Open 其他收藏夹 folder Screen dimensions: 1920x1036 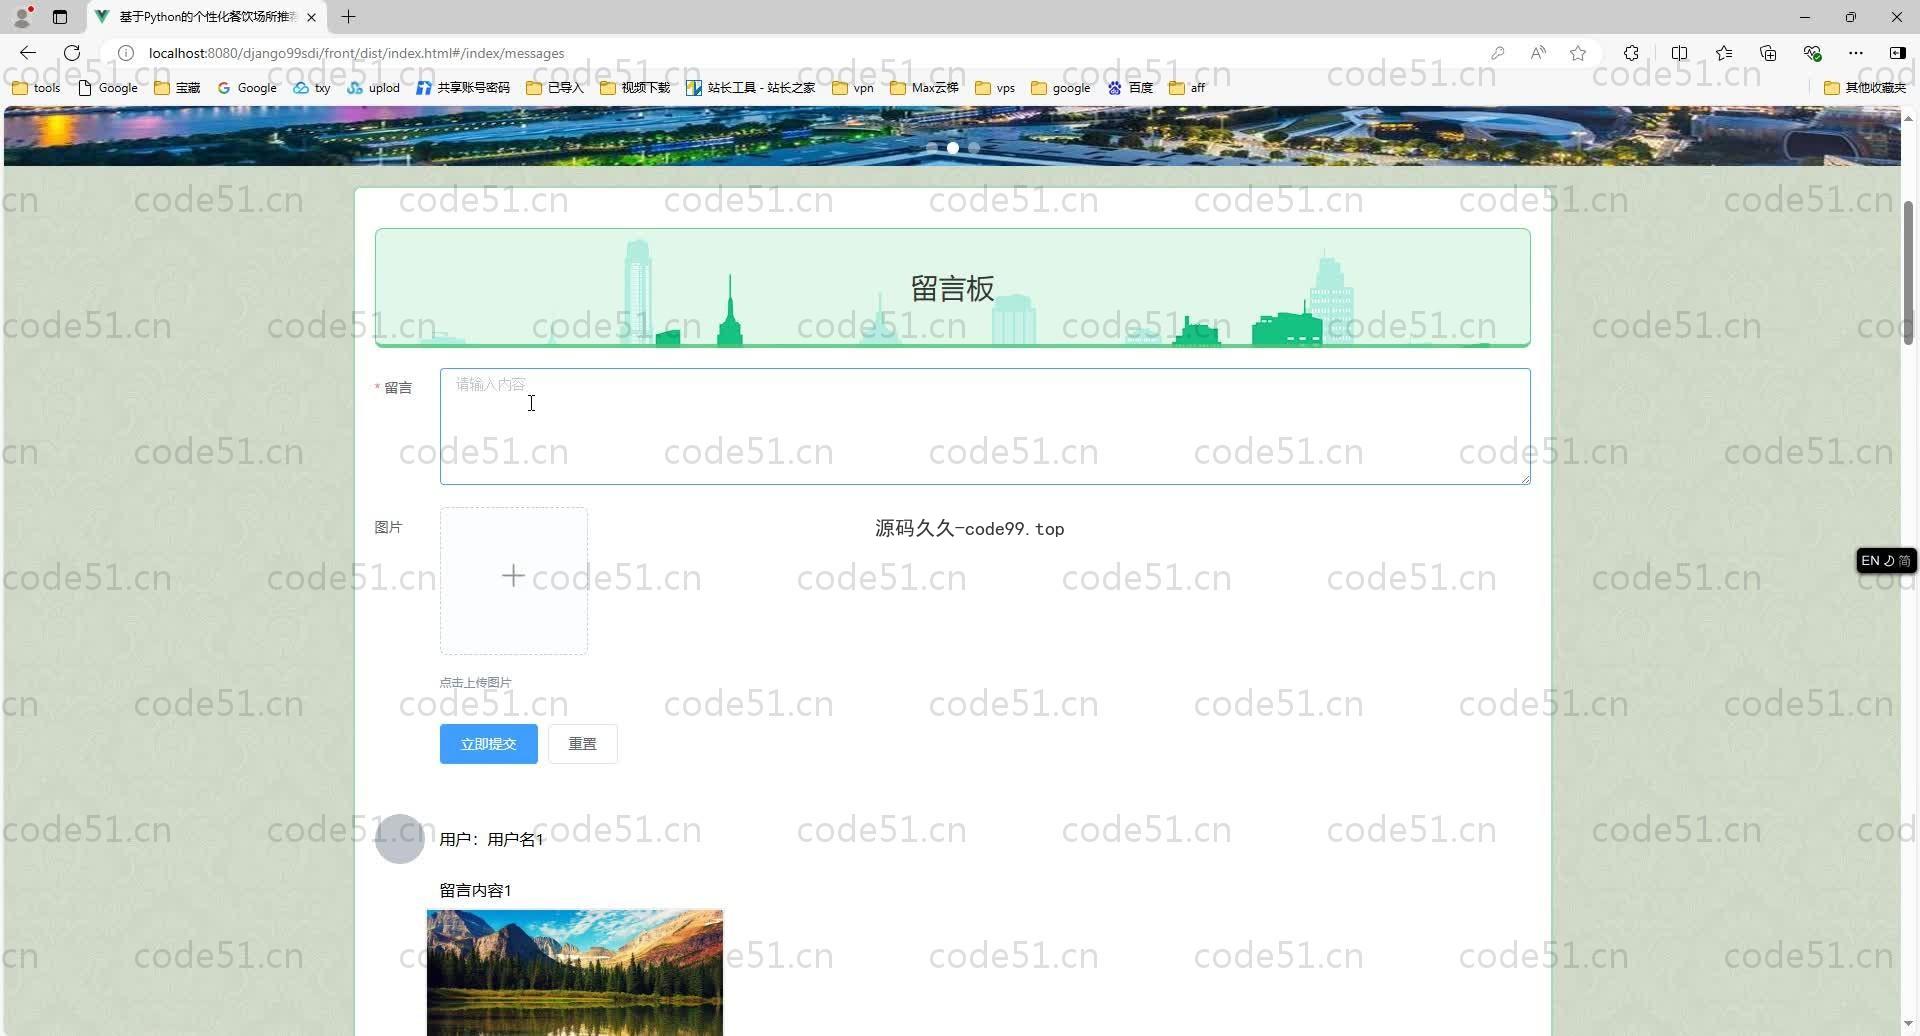1865,88
